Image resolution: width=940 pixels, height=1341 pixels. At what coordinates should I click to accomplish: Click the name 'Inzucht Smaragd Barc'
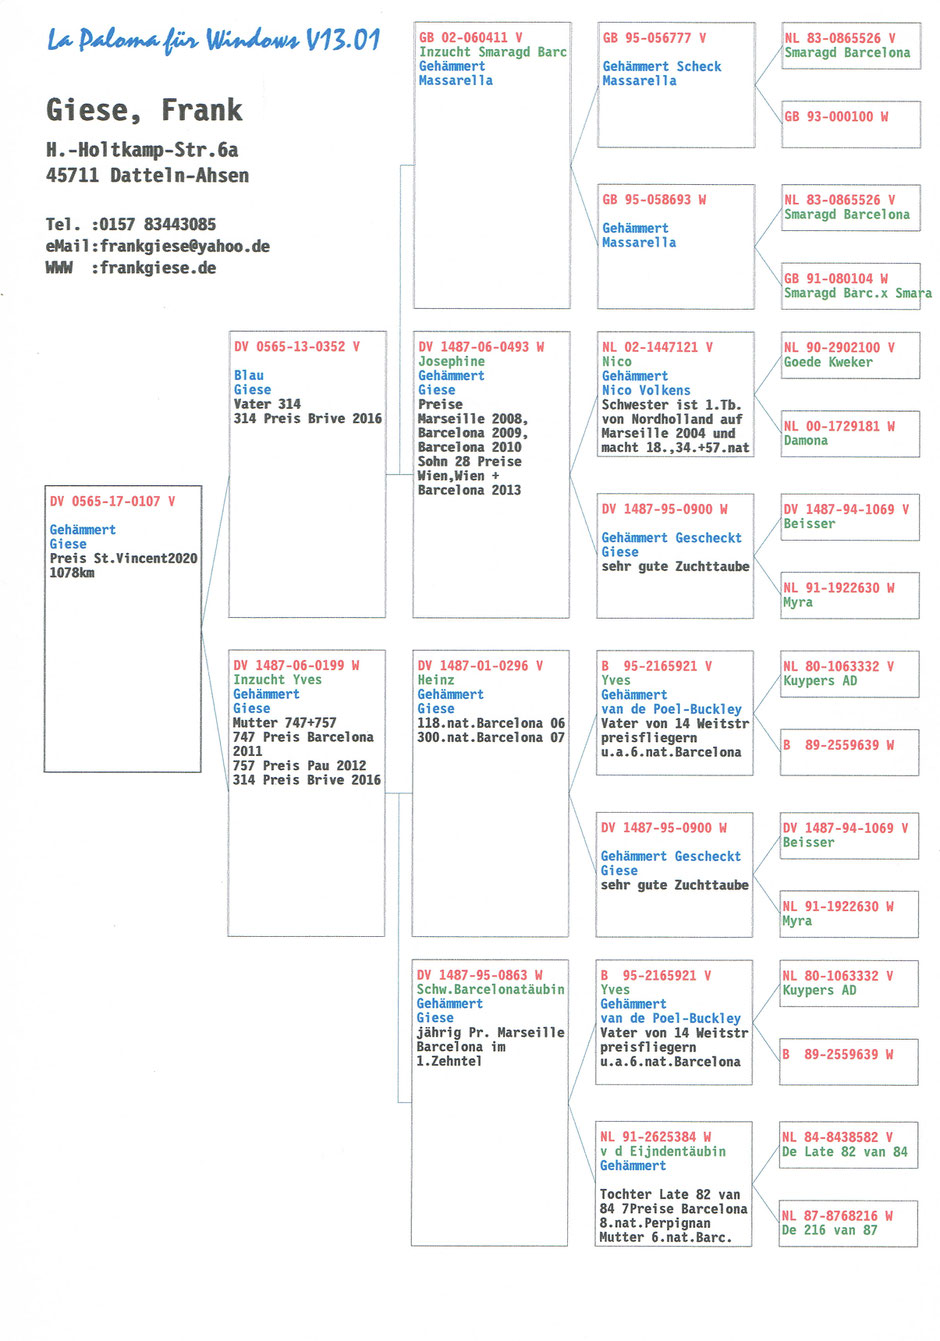click(x=493, y=52)
